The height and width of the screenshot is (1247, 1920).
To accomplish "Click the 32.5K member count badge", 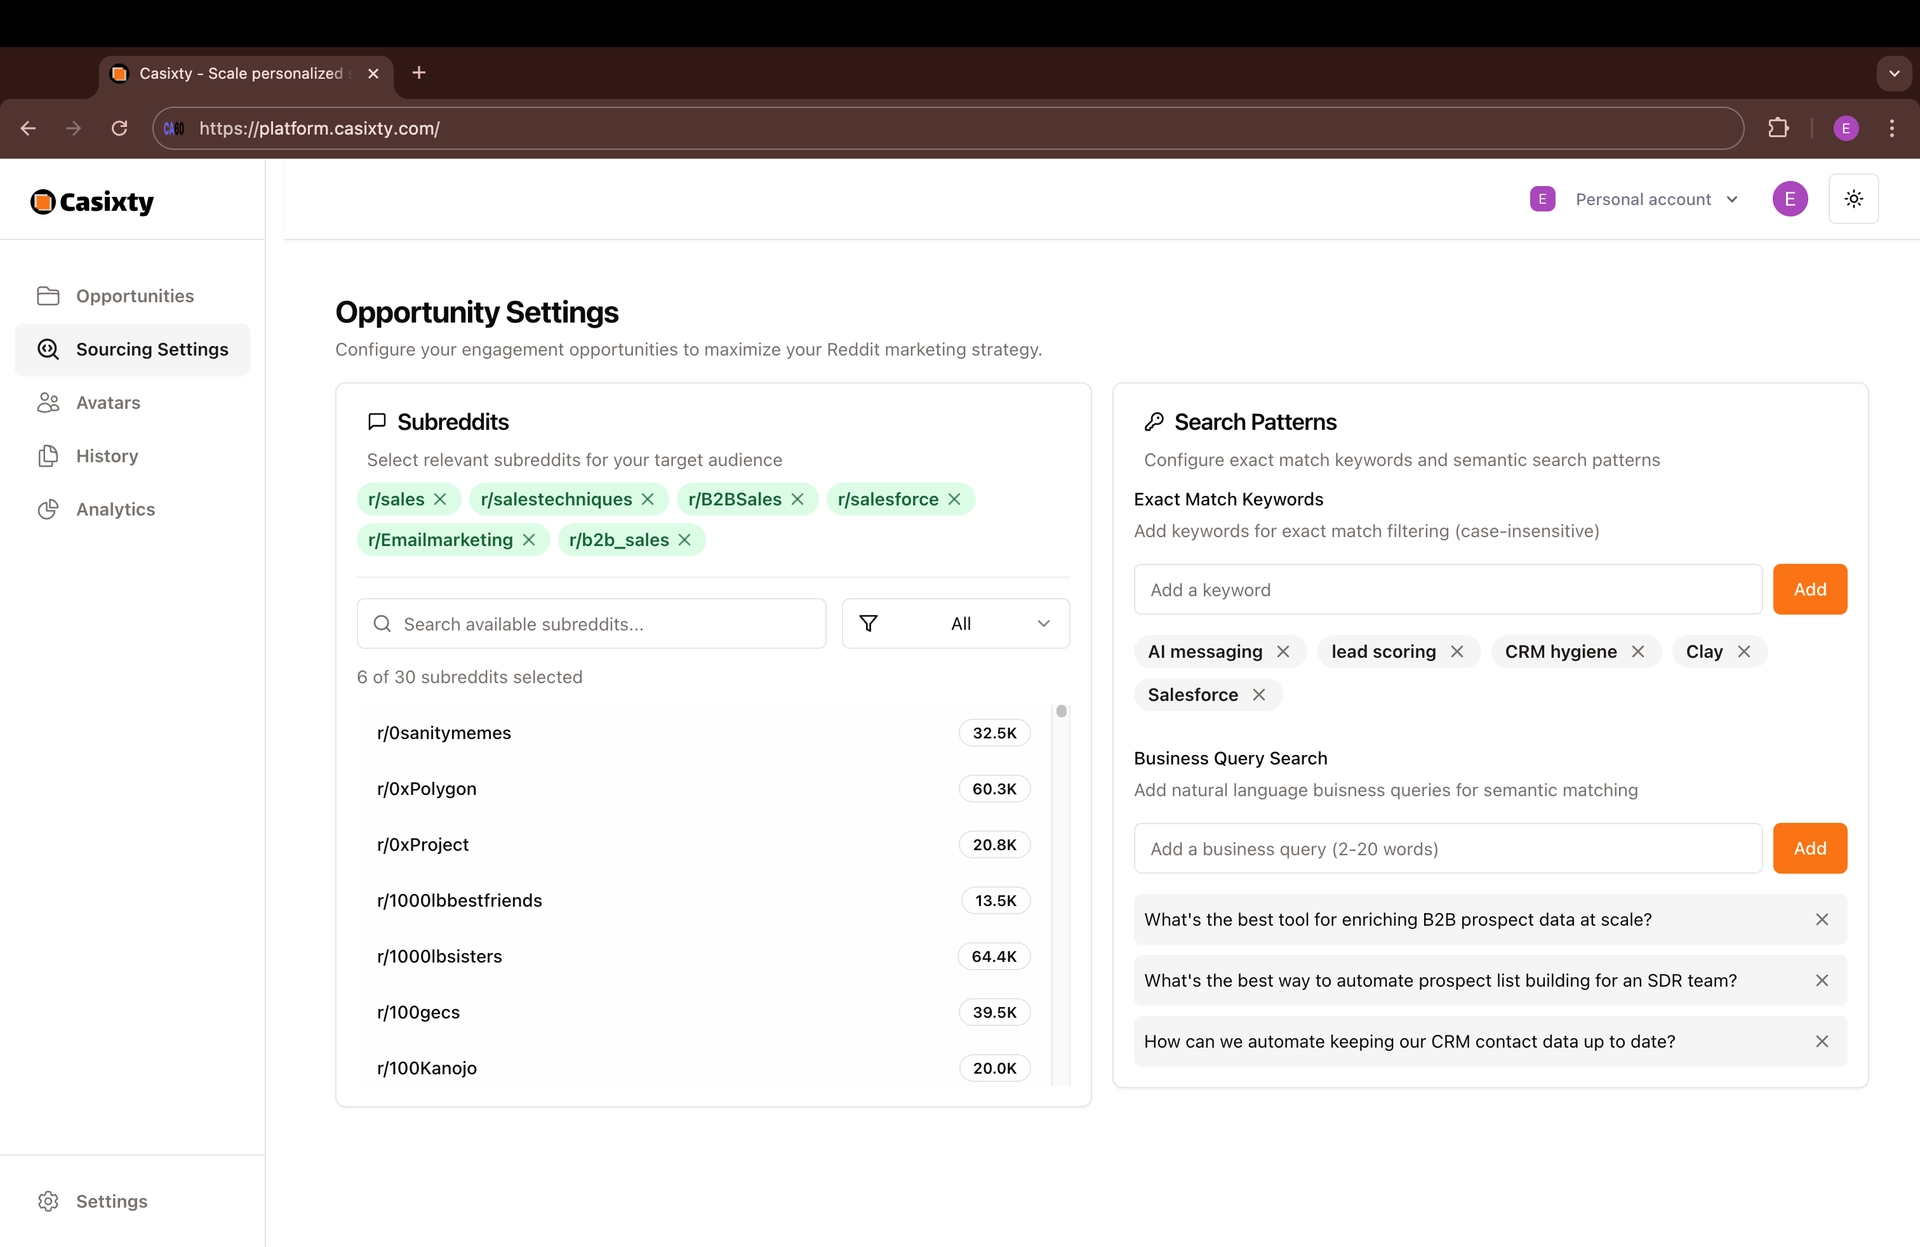I will click(x=994, y=733).
